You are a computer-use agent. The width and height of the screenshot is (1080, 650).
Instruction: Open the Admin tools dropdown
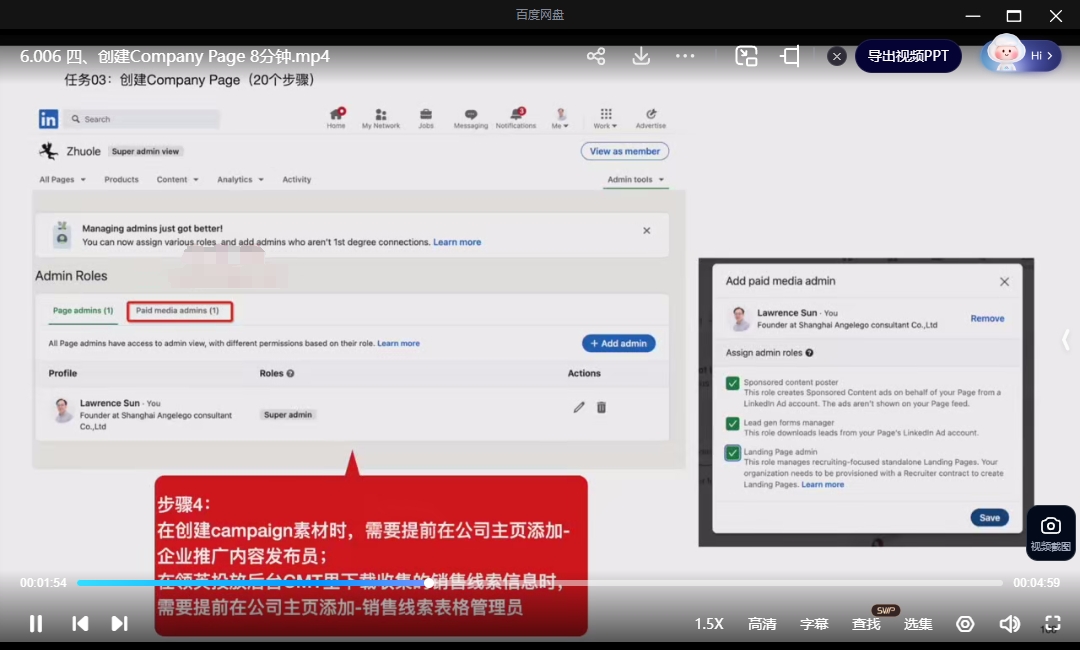(x=636, y=180)
